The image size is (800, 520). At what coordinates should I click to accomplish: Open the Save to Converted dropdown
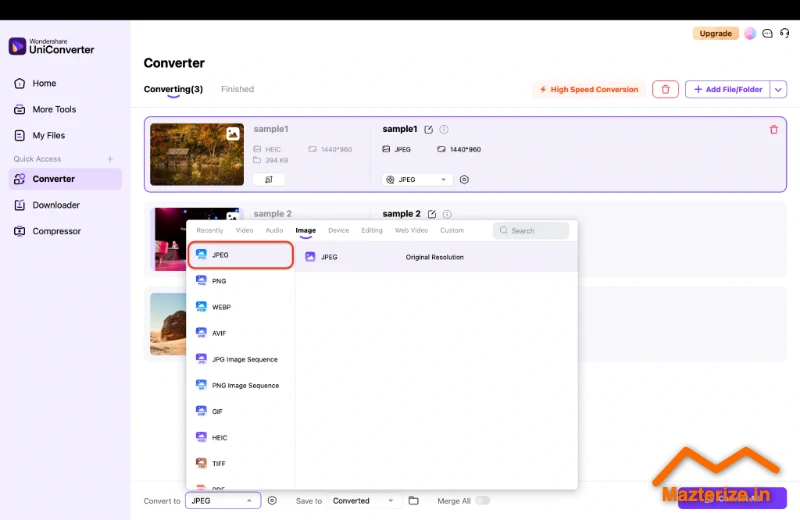pyautogui.click(x=363, y=501)
